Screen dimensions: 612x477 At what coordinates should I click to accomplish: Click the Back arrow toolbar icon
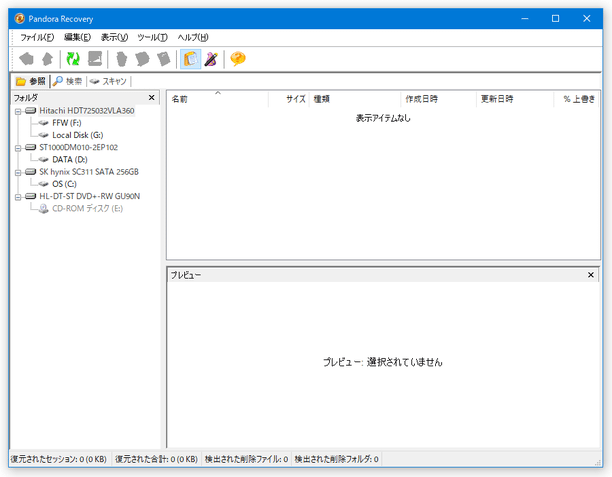coord(27,59)
